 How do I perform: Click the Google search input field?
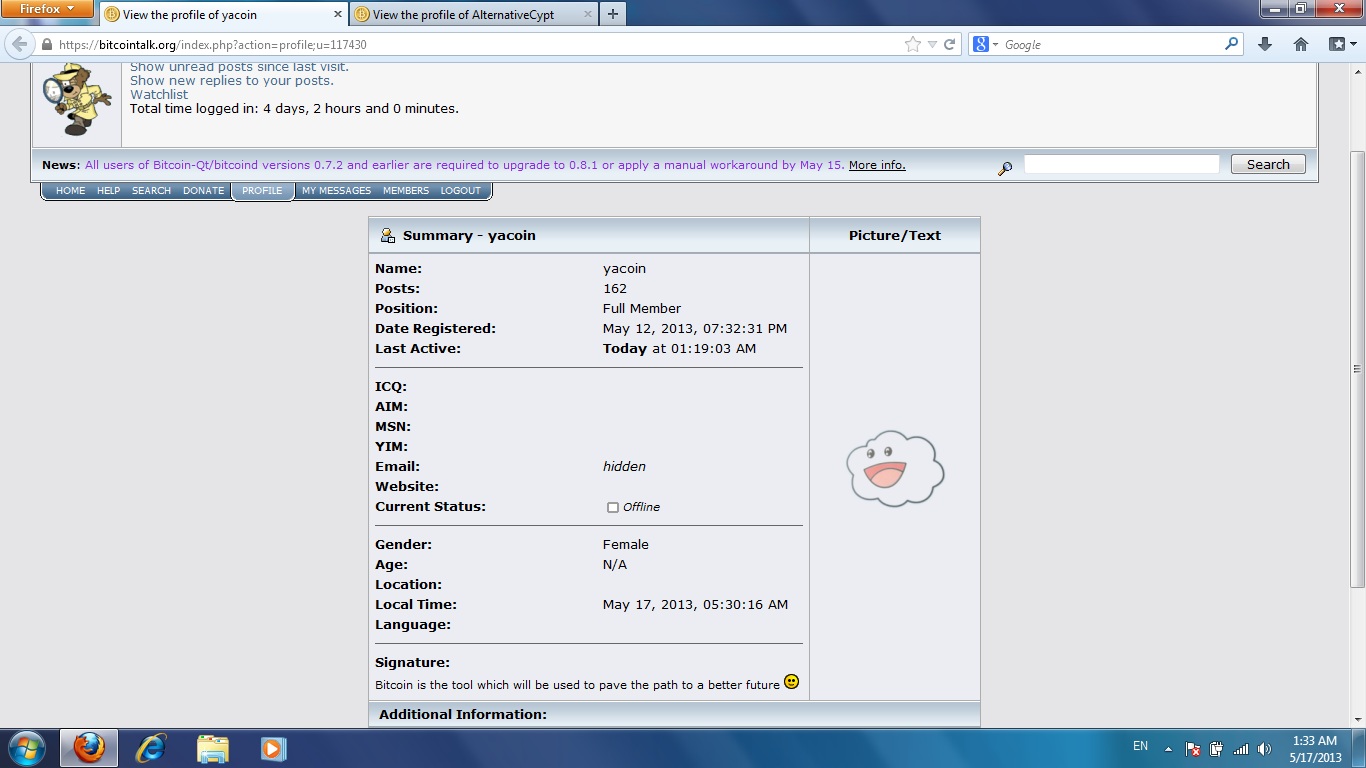[1112, 44]
